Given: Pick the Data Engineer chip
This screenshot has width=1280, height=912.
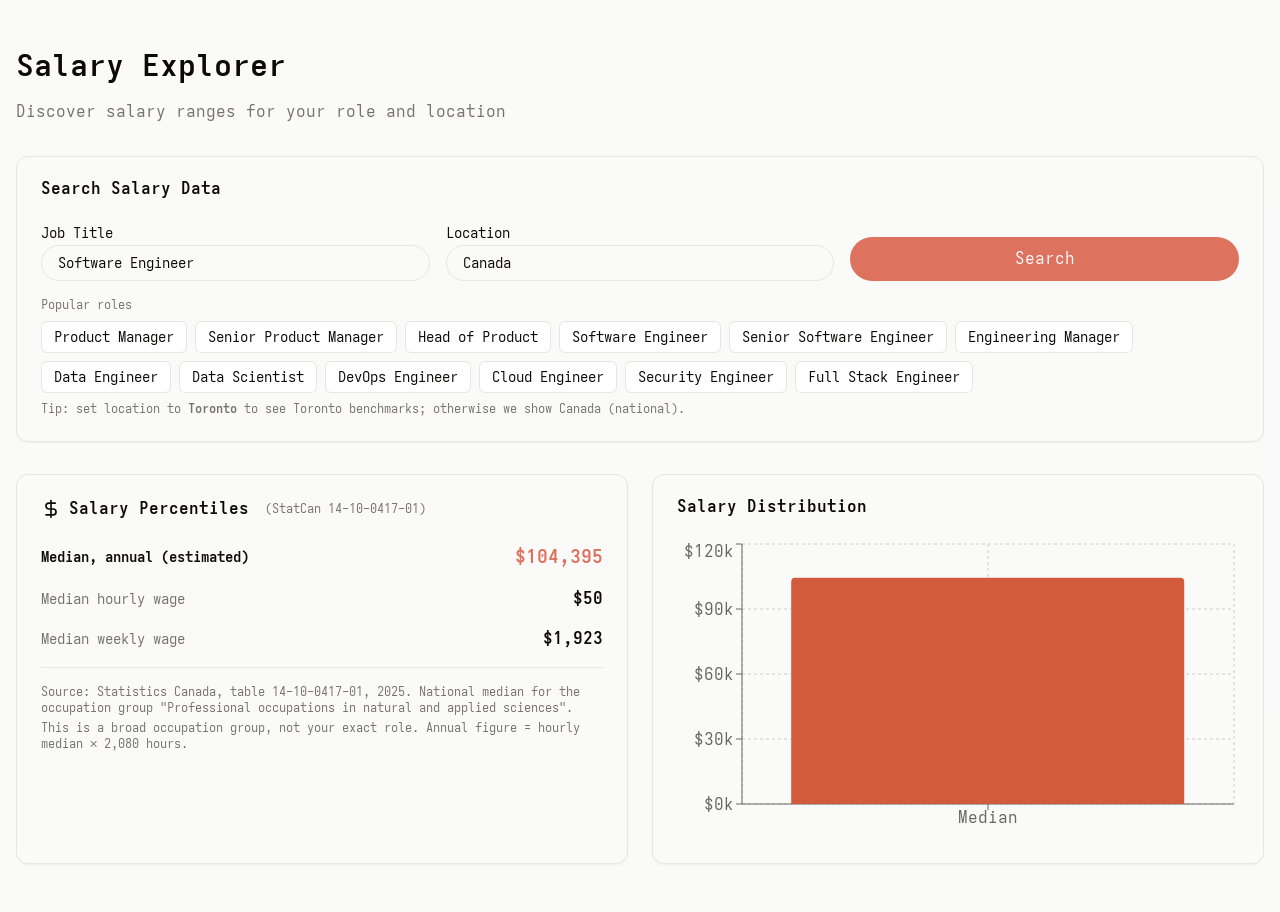Looking at the screenshot, I should (x=106, y=377).
